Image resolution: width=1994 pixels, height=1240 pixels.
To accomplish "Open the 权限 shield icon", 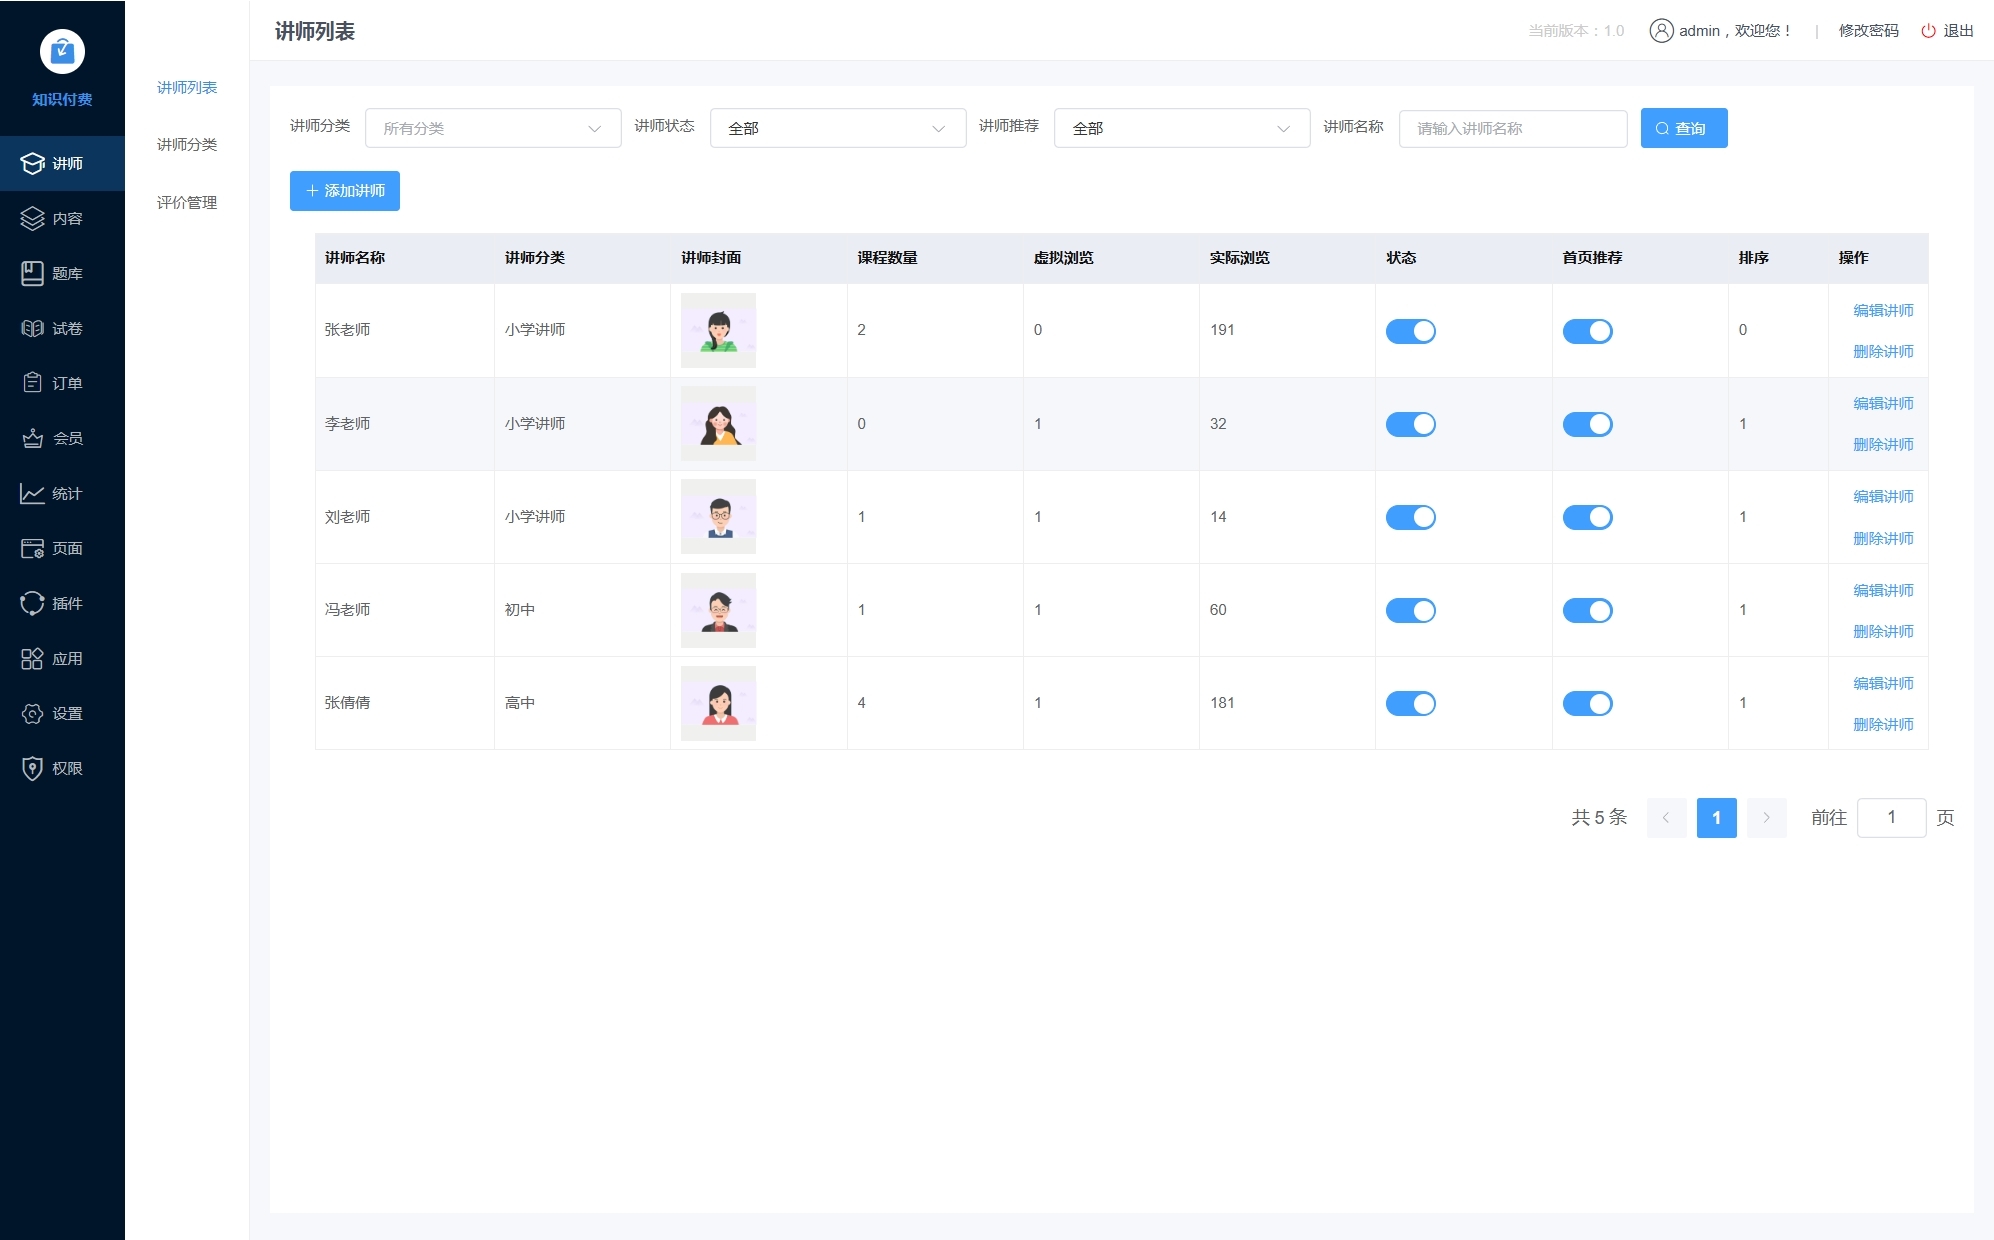I will click(x=32, y=768).
